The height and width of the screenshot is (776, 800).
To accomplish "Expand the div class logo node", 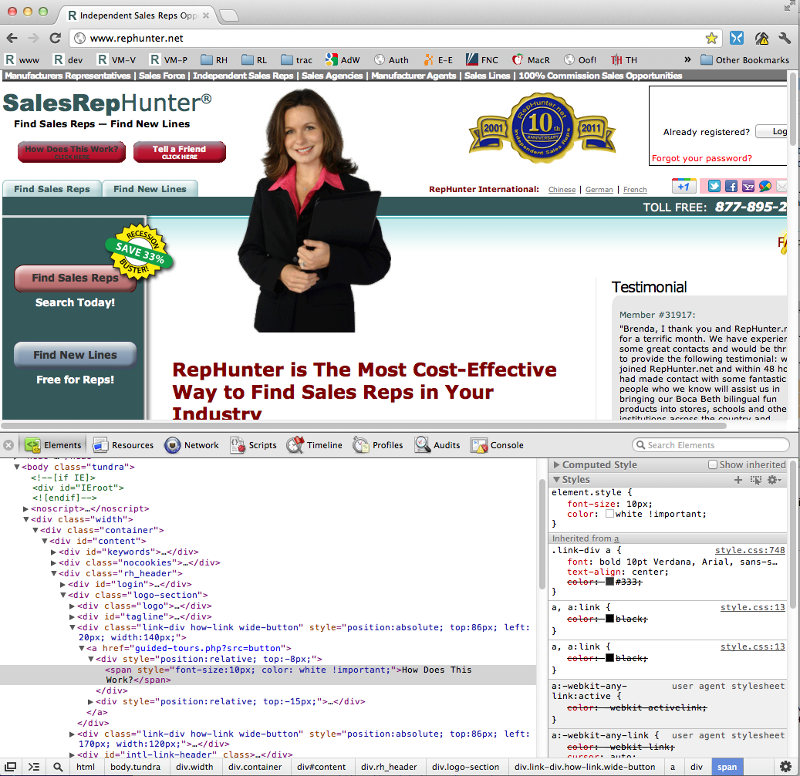I will [x=72, y=606].
